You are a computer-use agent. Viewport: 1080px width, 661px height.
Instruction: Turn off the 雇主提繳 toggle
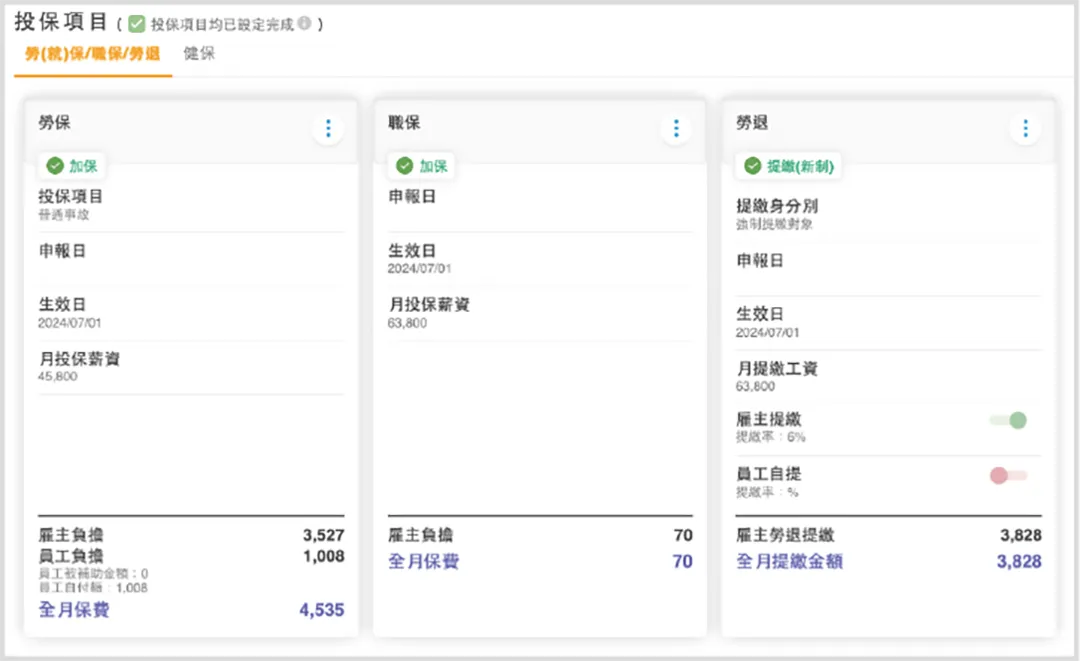(1008, 420)
